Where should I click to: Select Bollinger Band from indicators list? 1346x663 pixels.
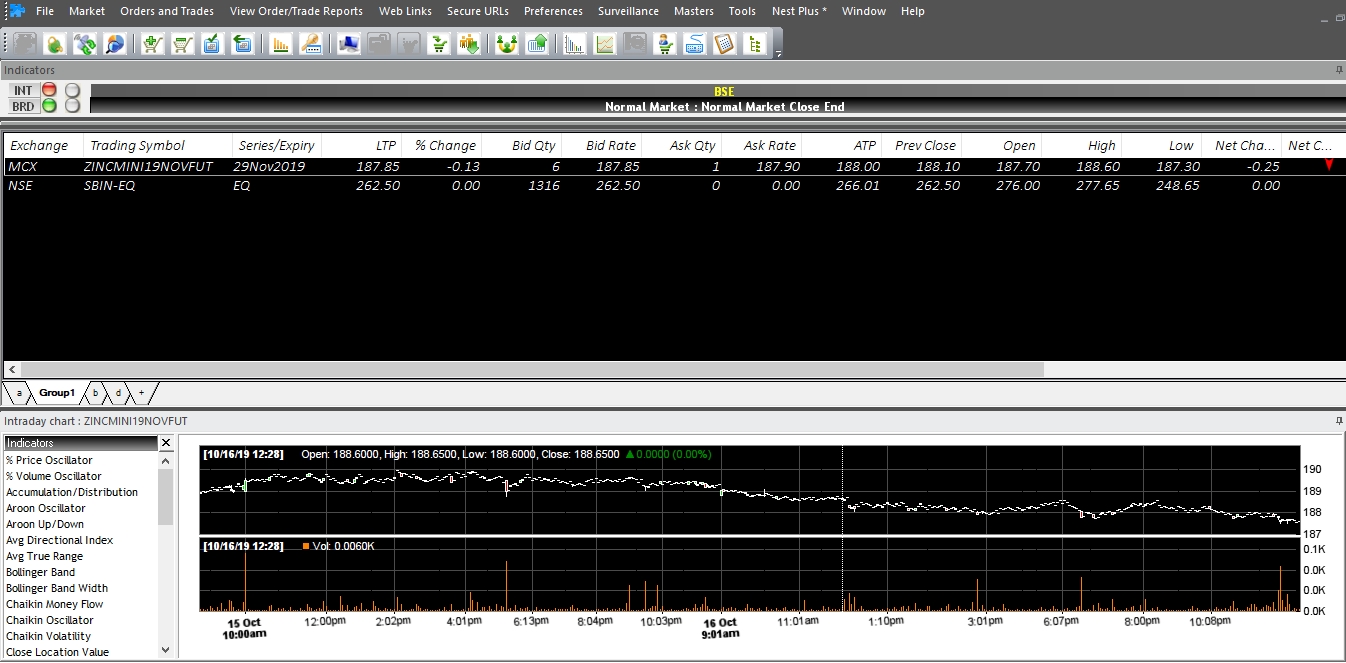[x=41, y=572]
